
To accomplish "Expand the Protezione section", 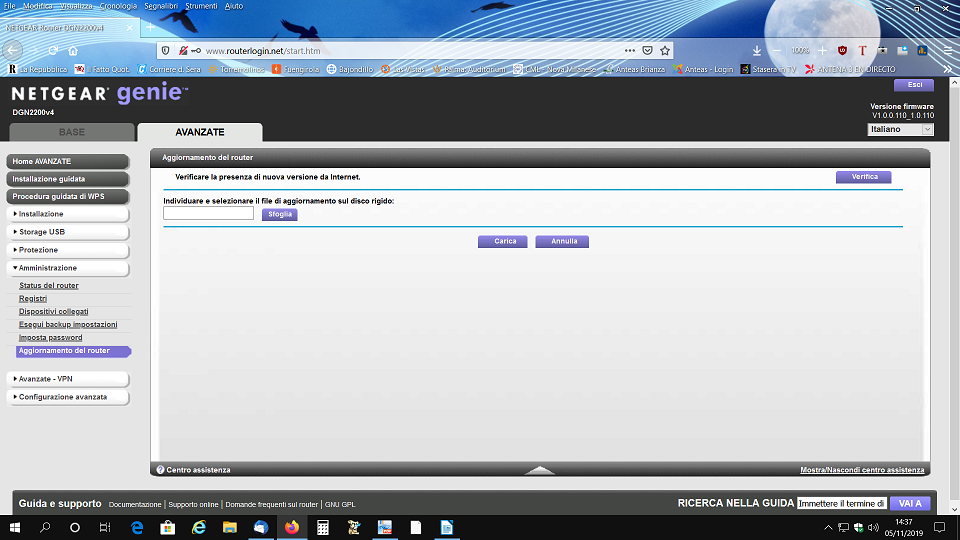I will pos(68,250).
